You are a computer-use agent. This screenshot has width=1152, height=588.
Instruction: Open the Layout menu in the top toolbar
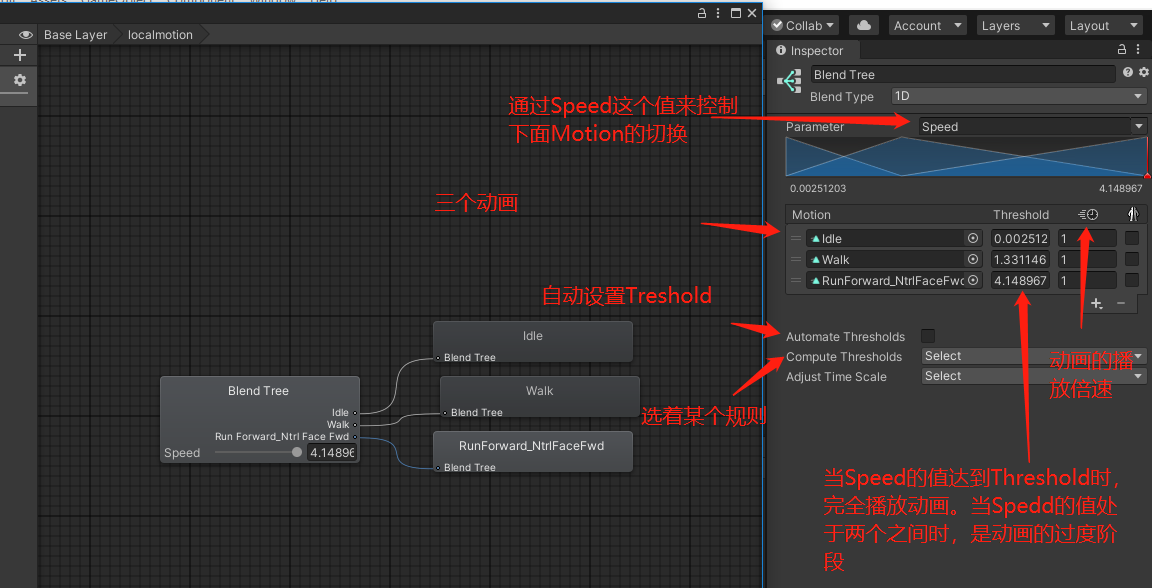point(1102,25)
